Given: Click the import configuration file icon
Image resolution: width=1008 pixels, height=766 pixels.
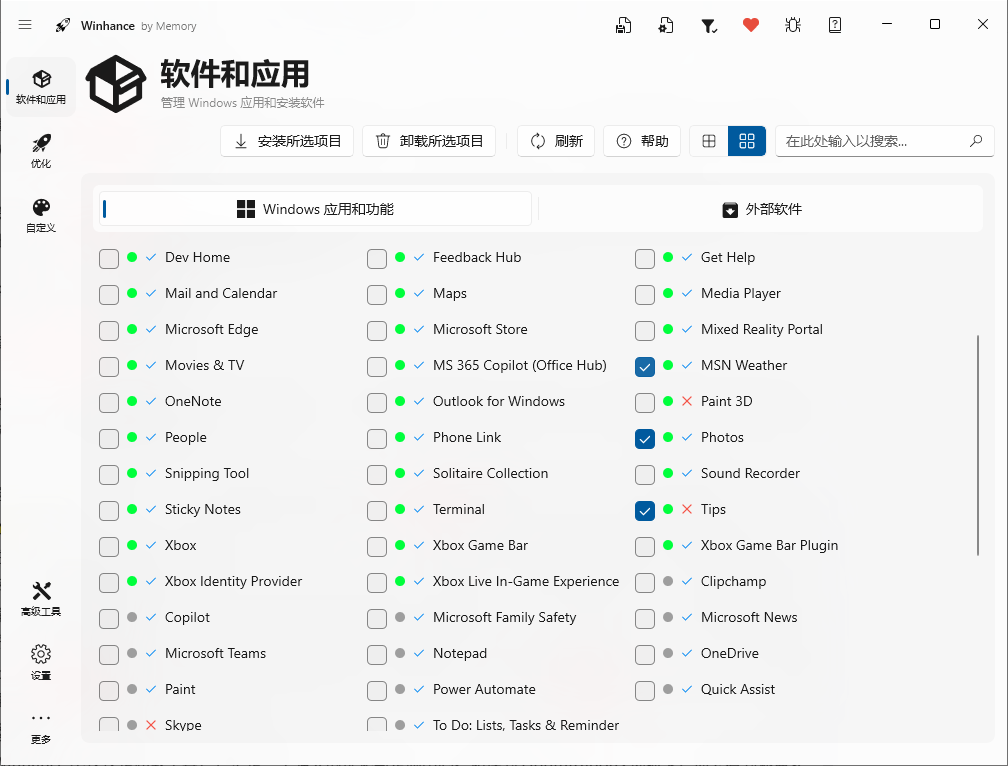Looking at the screenshot, I should tap(666, 24).
